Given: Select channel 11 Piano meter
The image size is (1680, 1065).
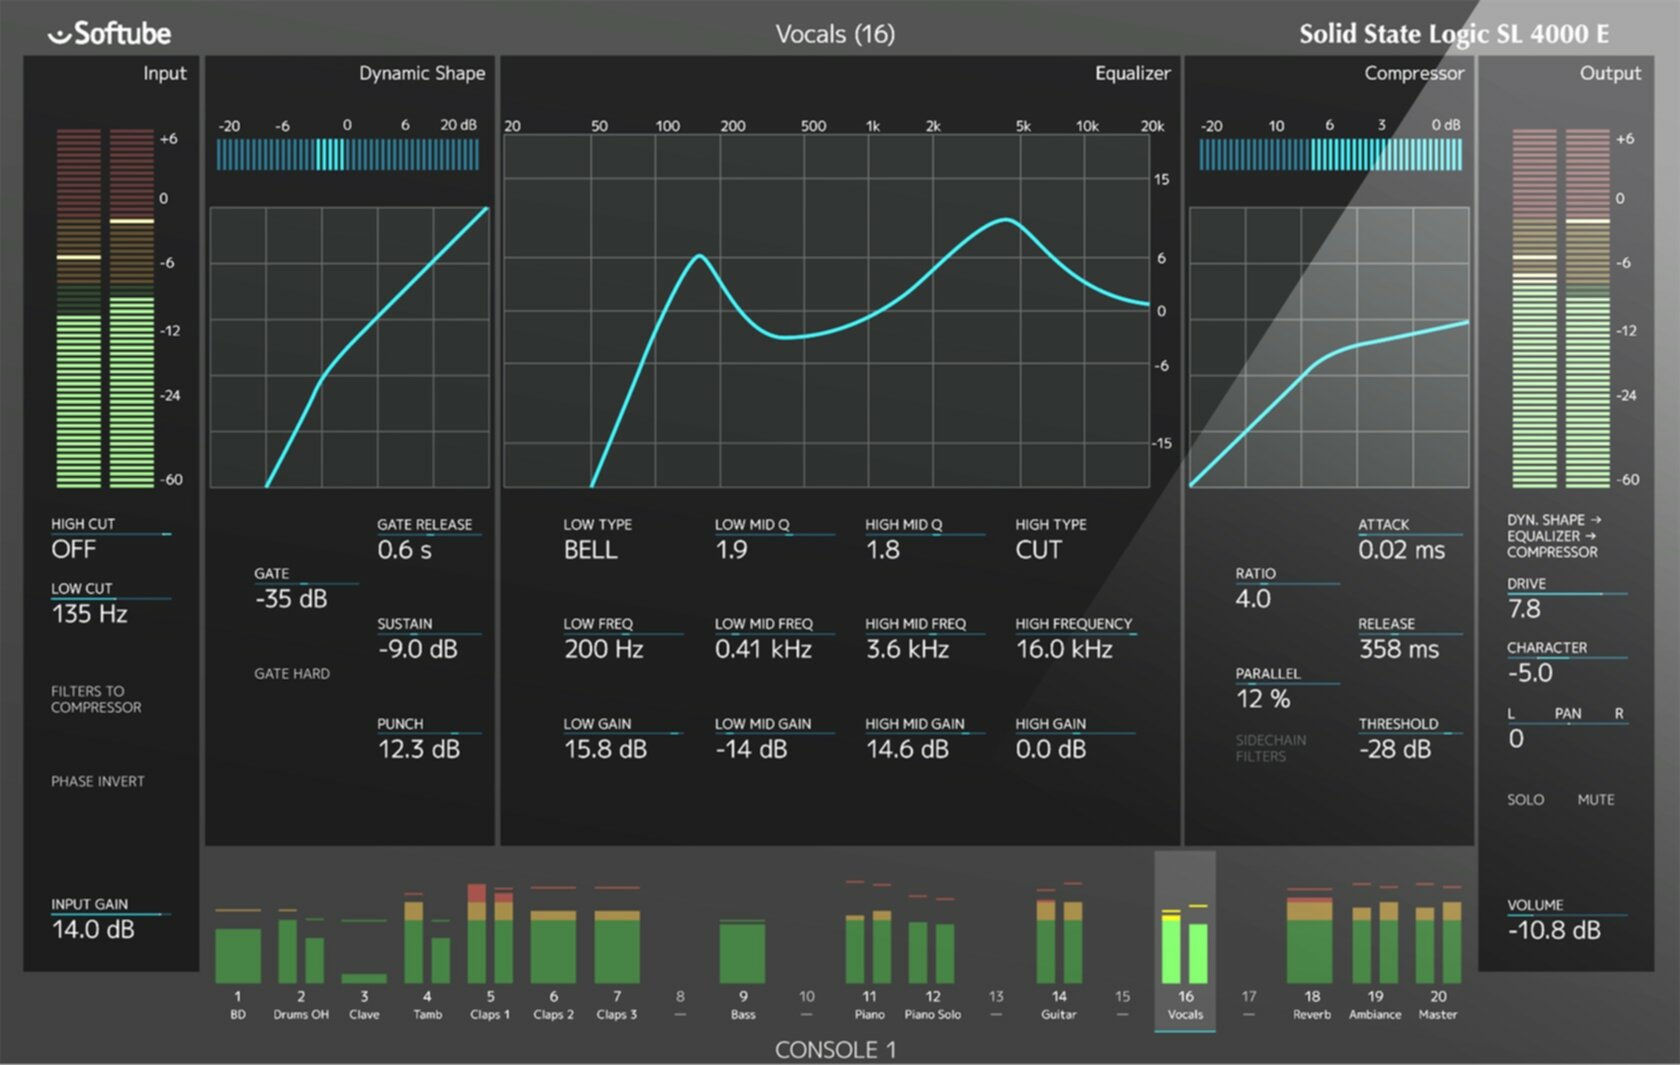Looking at the screenshot, I should point(868,948).
